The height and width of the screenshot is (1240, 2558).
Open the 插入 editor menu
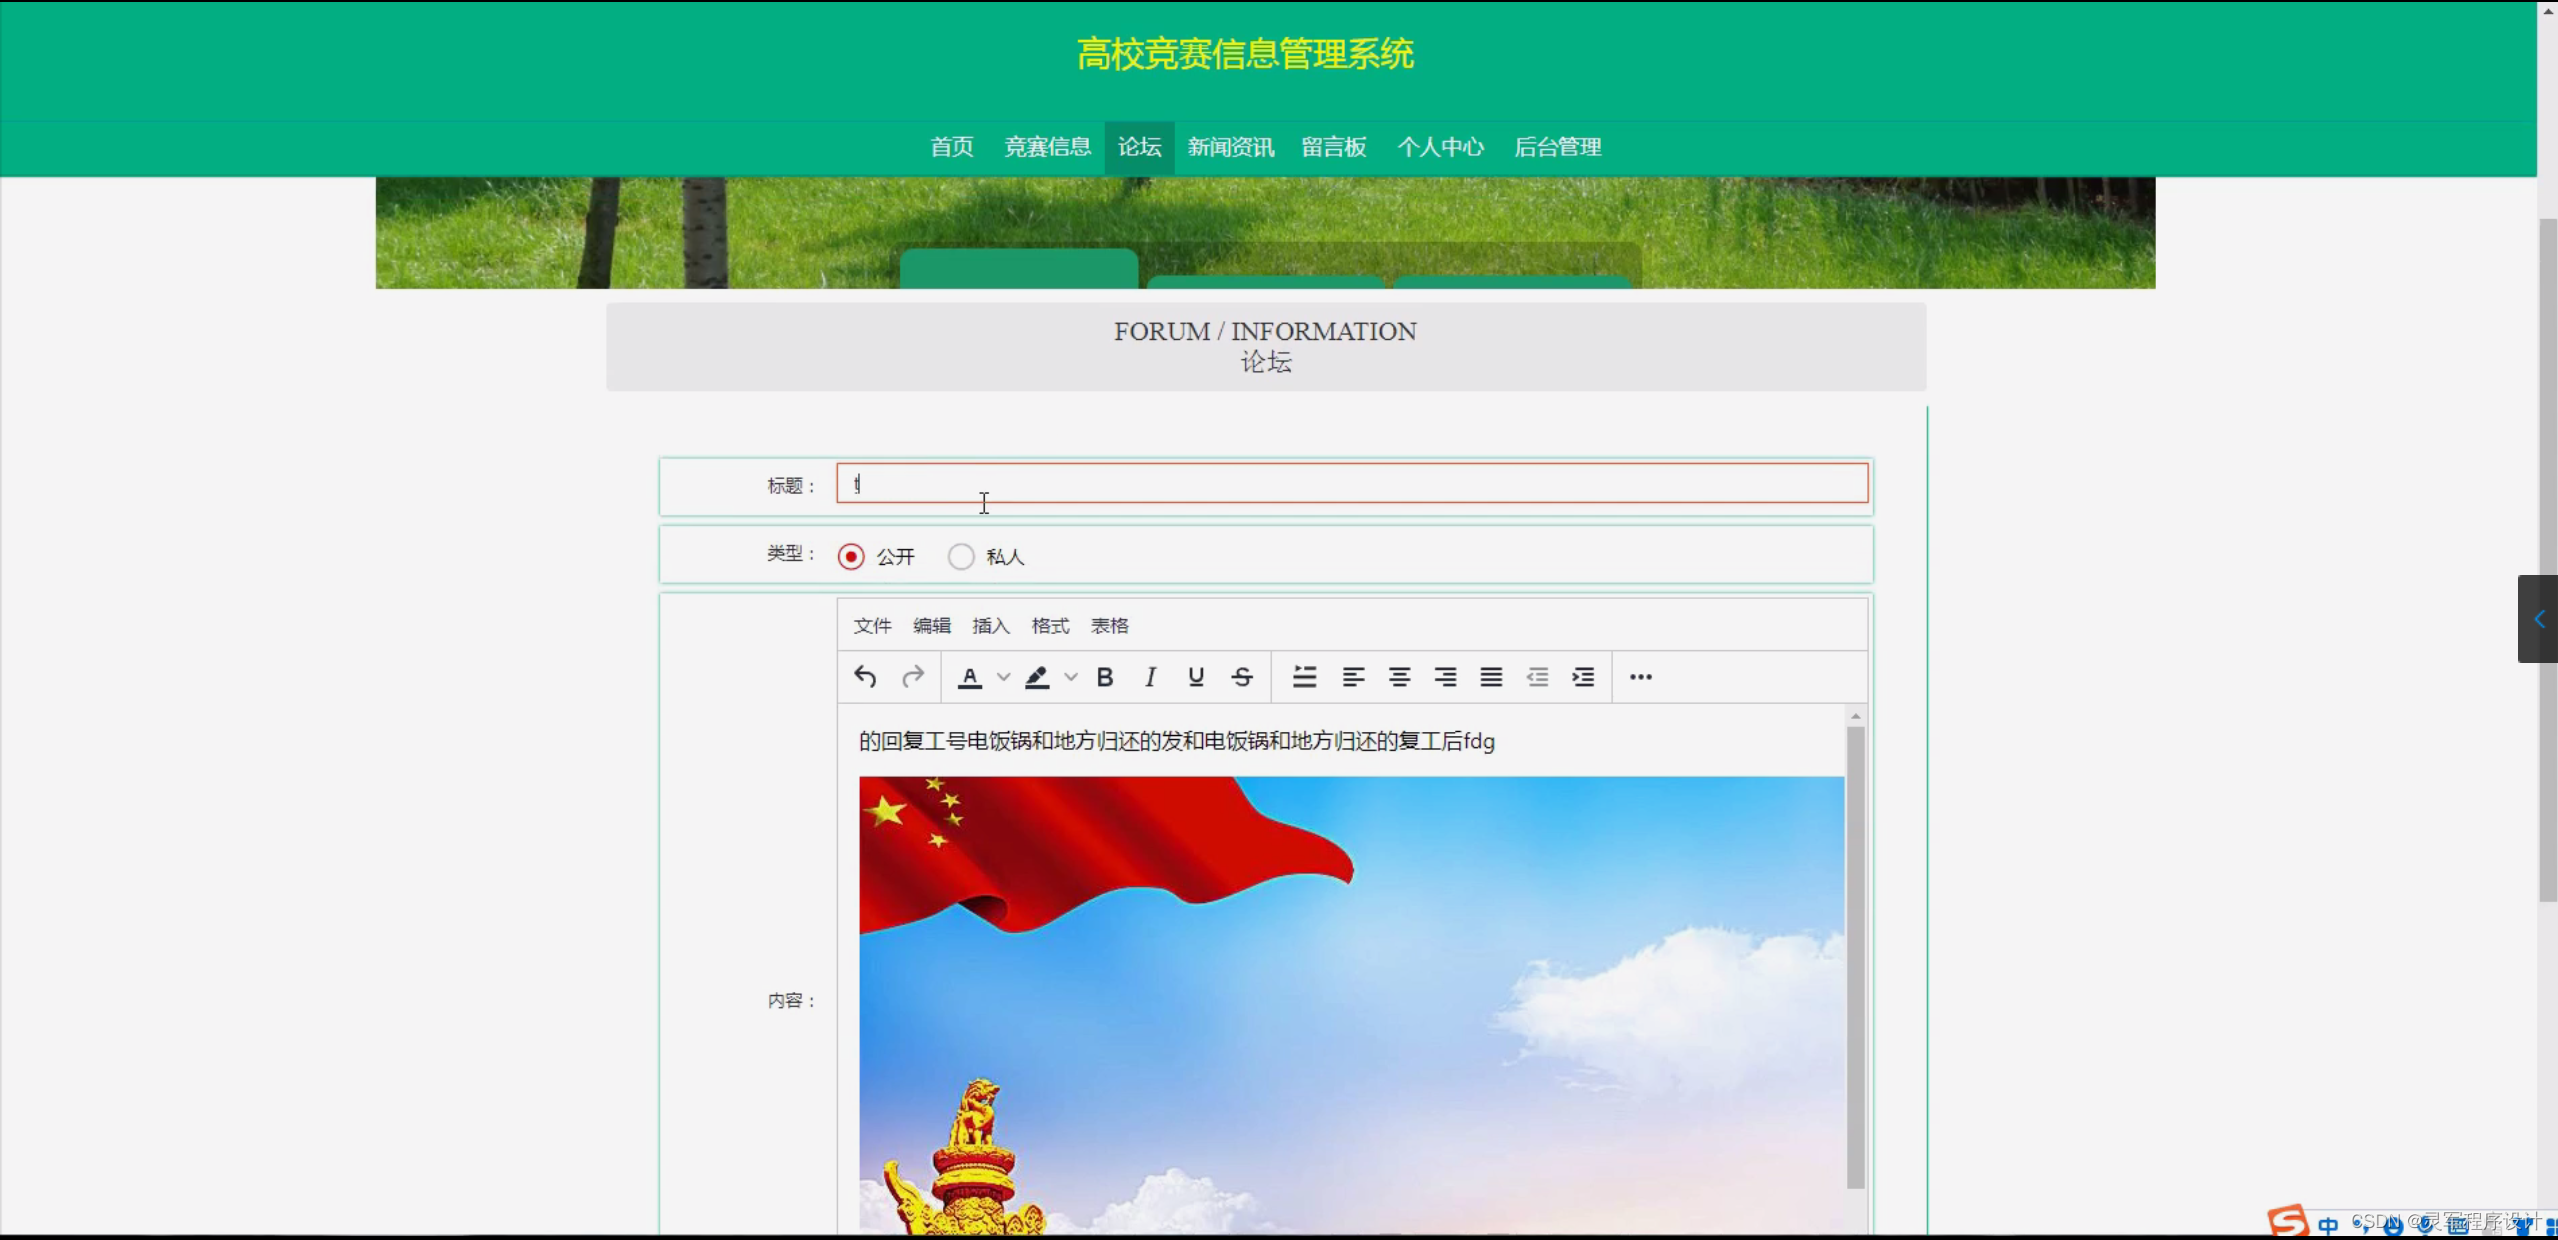point(990,626)
